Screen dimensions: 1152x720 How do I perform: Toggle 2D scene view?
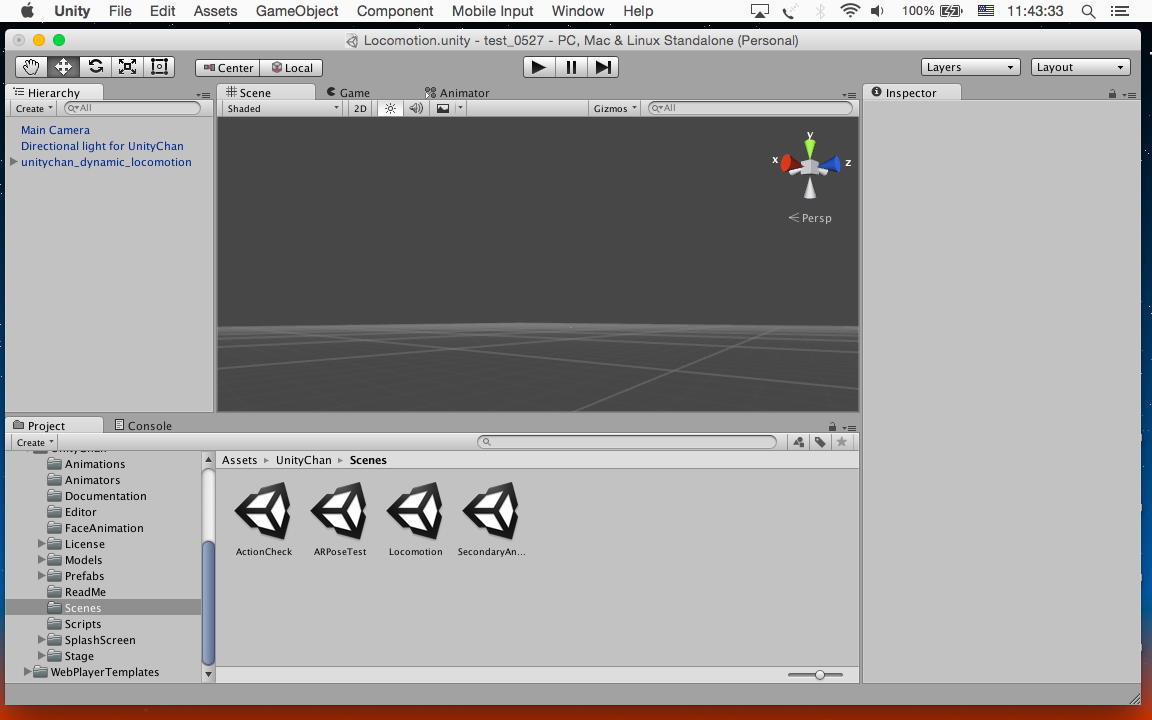(360, 108)
